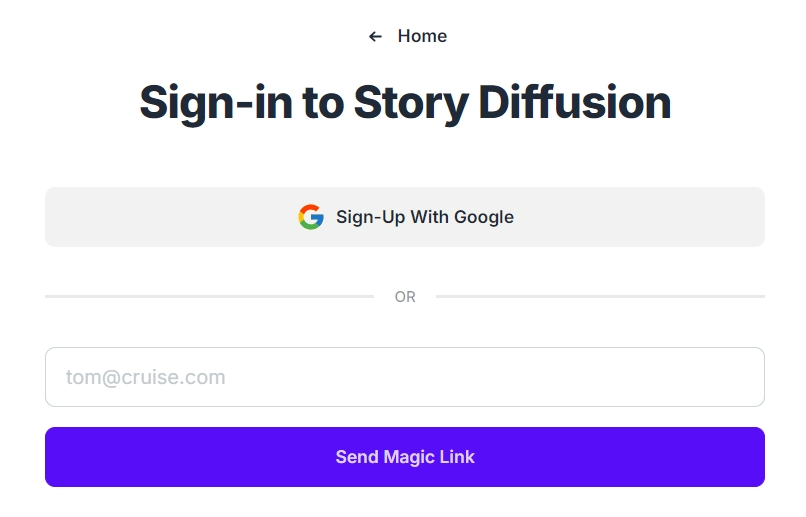The height and width of the screenshot is (517, 806).
Task: Click the divider line left of OR
Action: 209,296
